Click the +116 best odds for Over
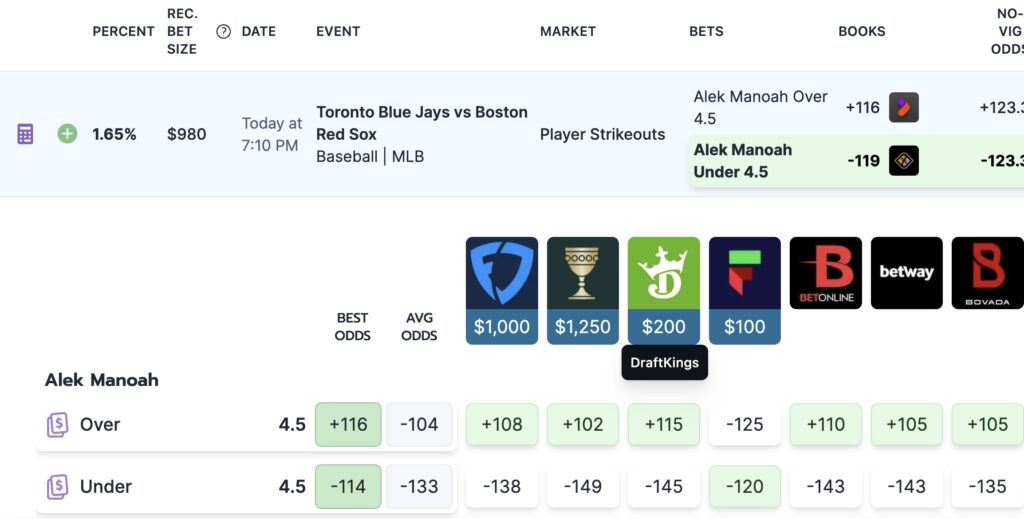 tap(348, 424)
